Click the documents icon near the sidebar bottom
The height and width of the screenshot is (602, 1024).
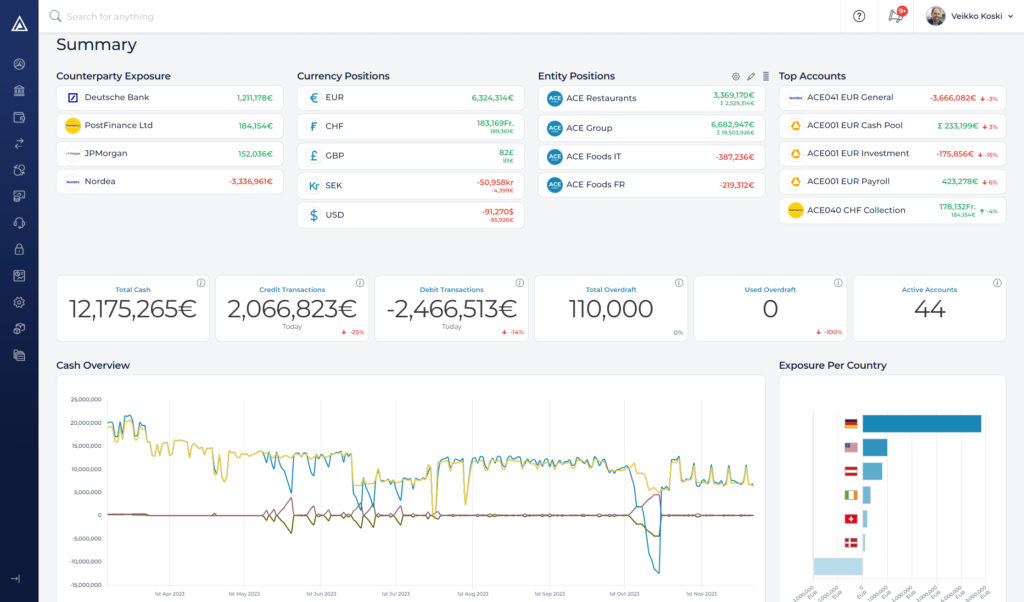[19, 355]
